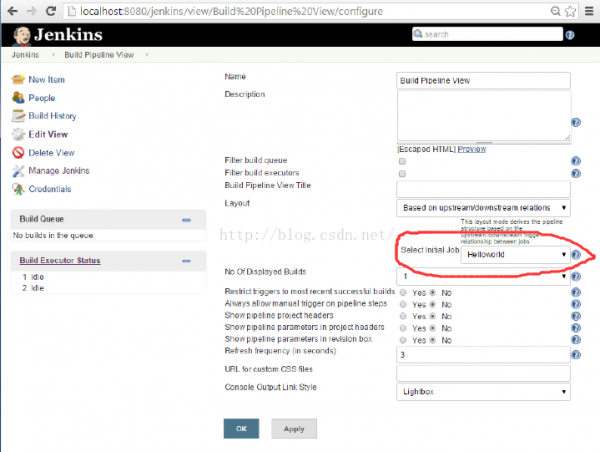The width and height of the screenshot is (600, 452).
Task: Click the Credentials keys icon
Action: coord(18,189)
